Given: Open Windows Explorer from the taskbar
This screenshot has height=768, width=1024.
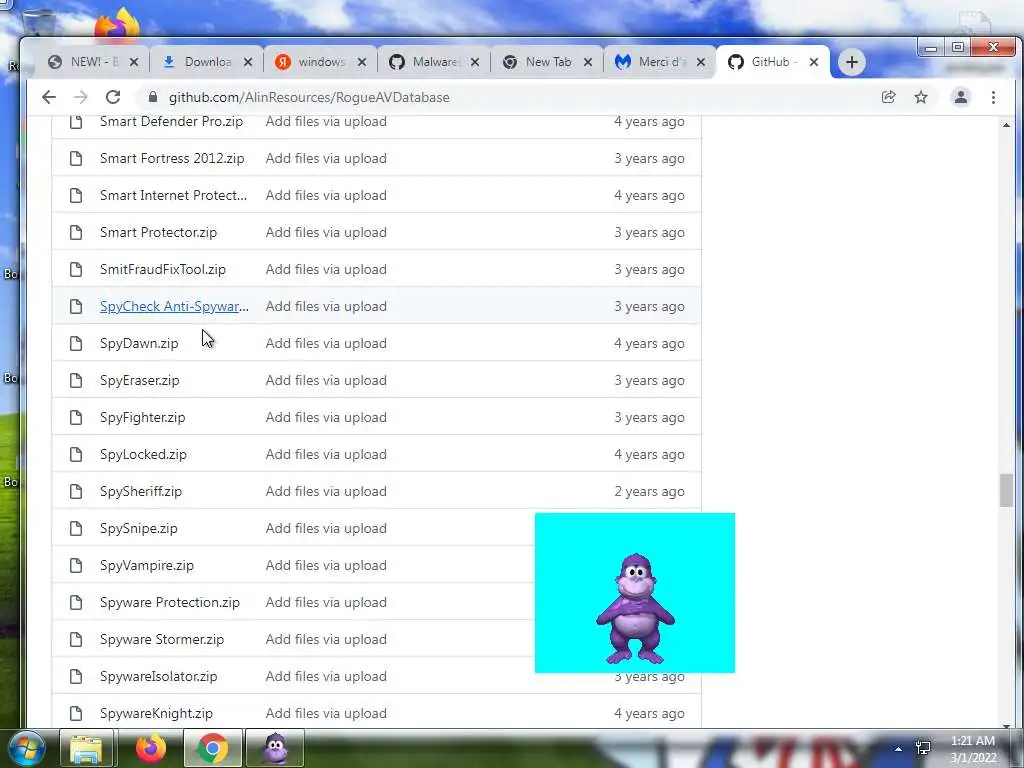Looking at the screenshot, I should 86,748.
